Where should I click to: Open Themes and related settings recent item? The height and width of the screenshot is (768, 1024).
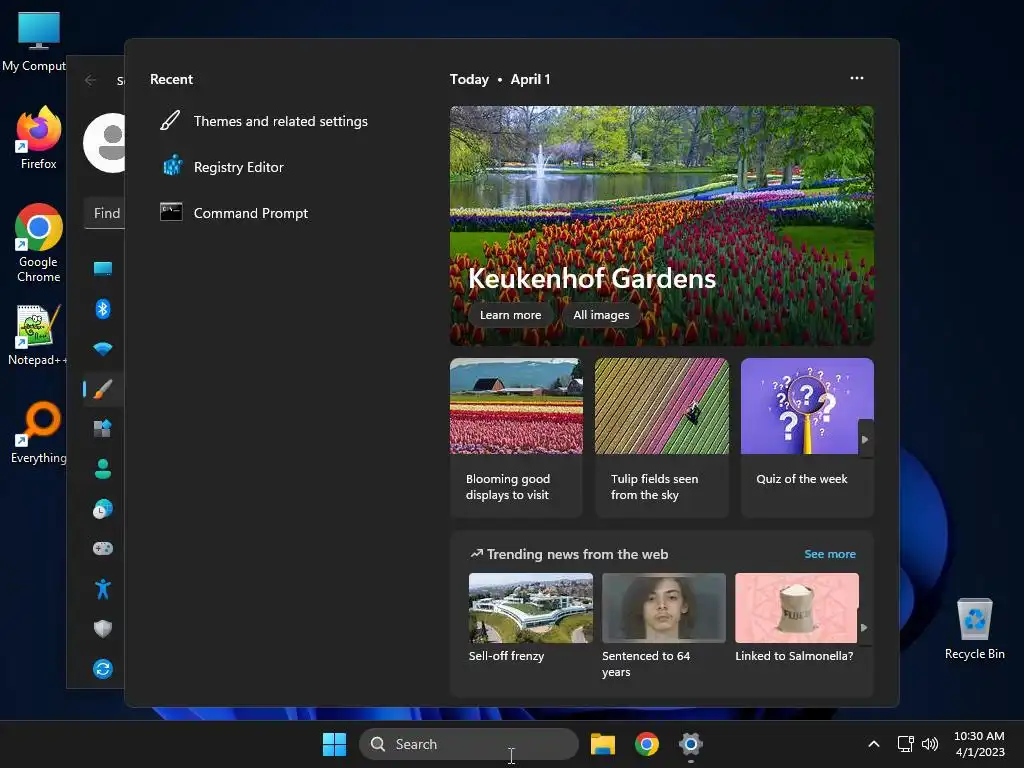click(x=264, y=121)
